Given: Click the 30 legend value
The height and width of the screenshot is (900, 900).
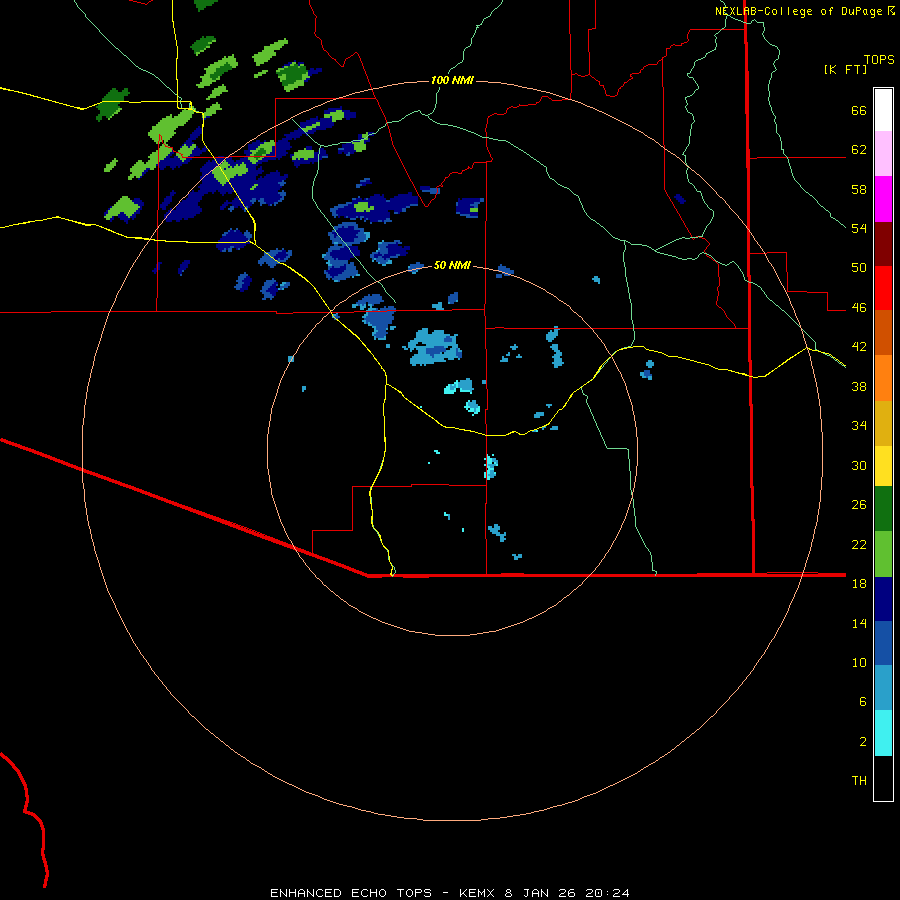Looking at the screenshot, I should click(x=859, y=465).
